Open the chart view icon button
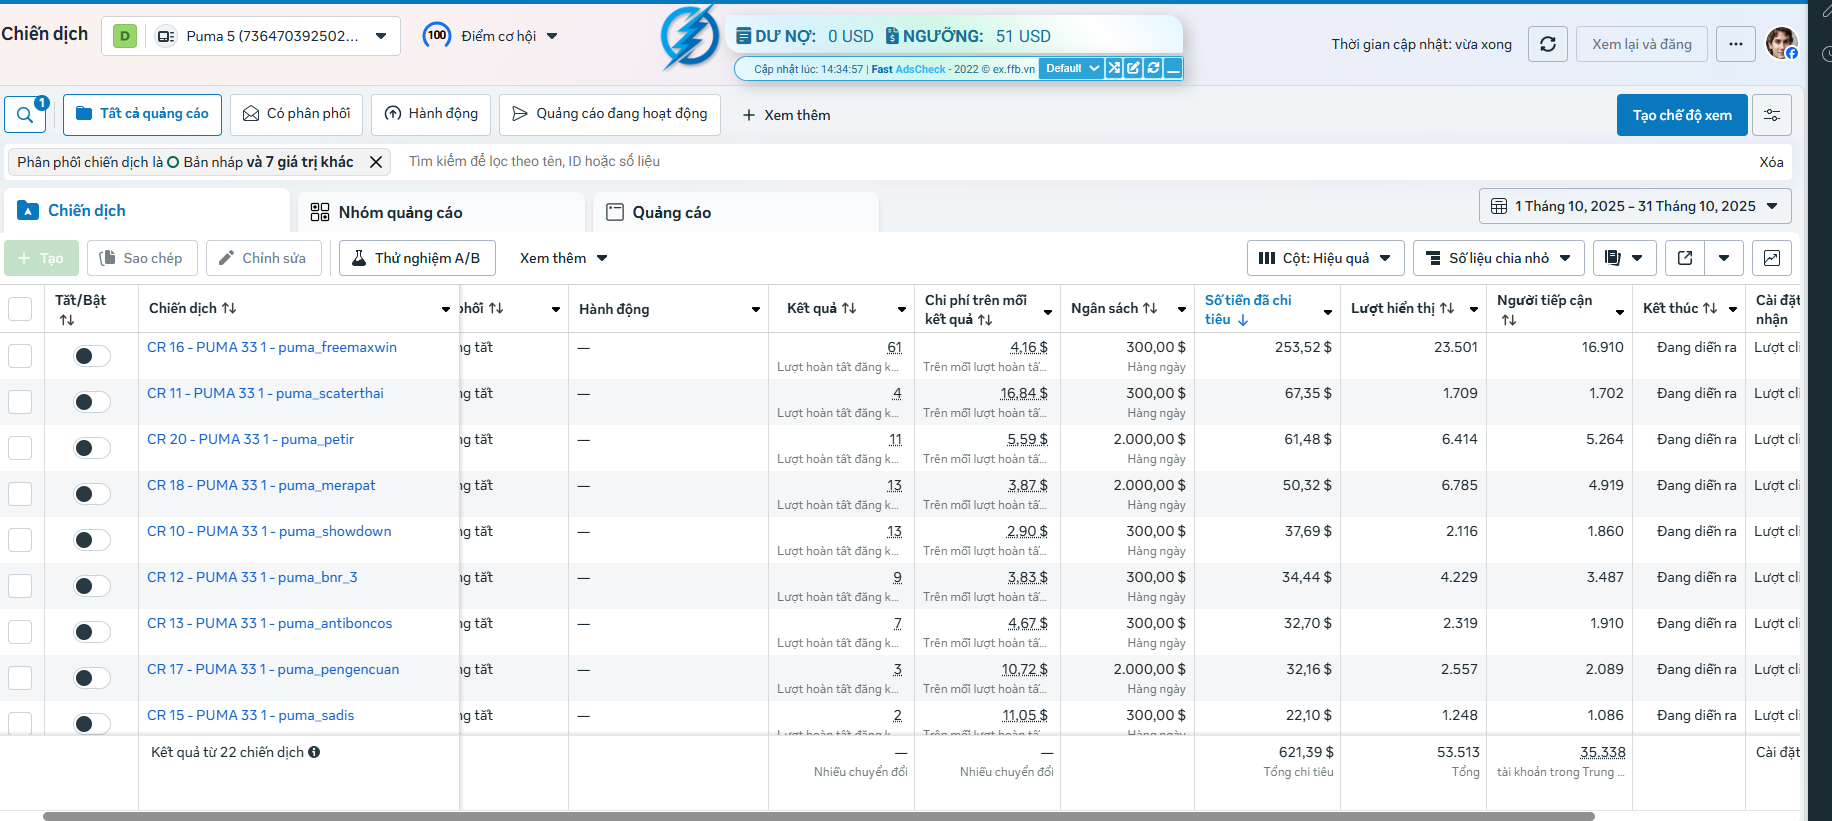The height and width of the screenshot is (821, 1832). tap(1772, 258)
